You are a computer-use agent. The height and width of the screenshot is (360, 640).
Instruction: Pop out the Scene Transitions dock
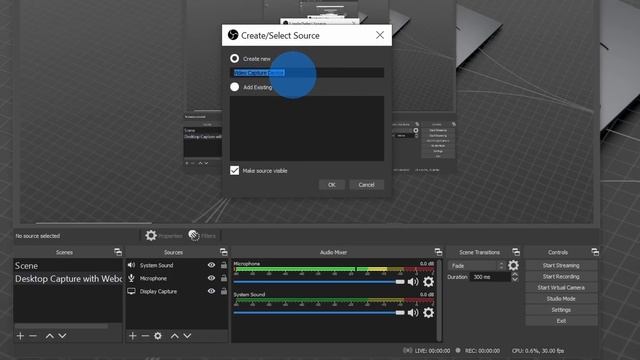[x=516, y=252]
